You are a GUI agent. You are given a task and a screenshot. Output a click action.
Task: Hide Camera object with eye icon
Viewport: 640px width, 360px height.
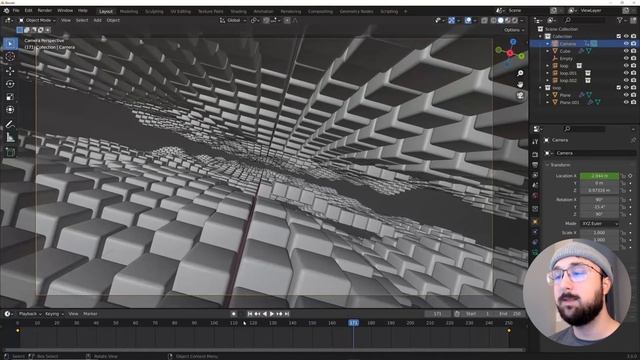(626, 44)
